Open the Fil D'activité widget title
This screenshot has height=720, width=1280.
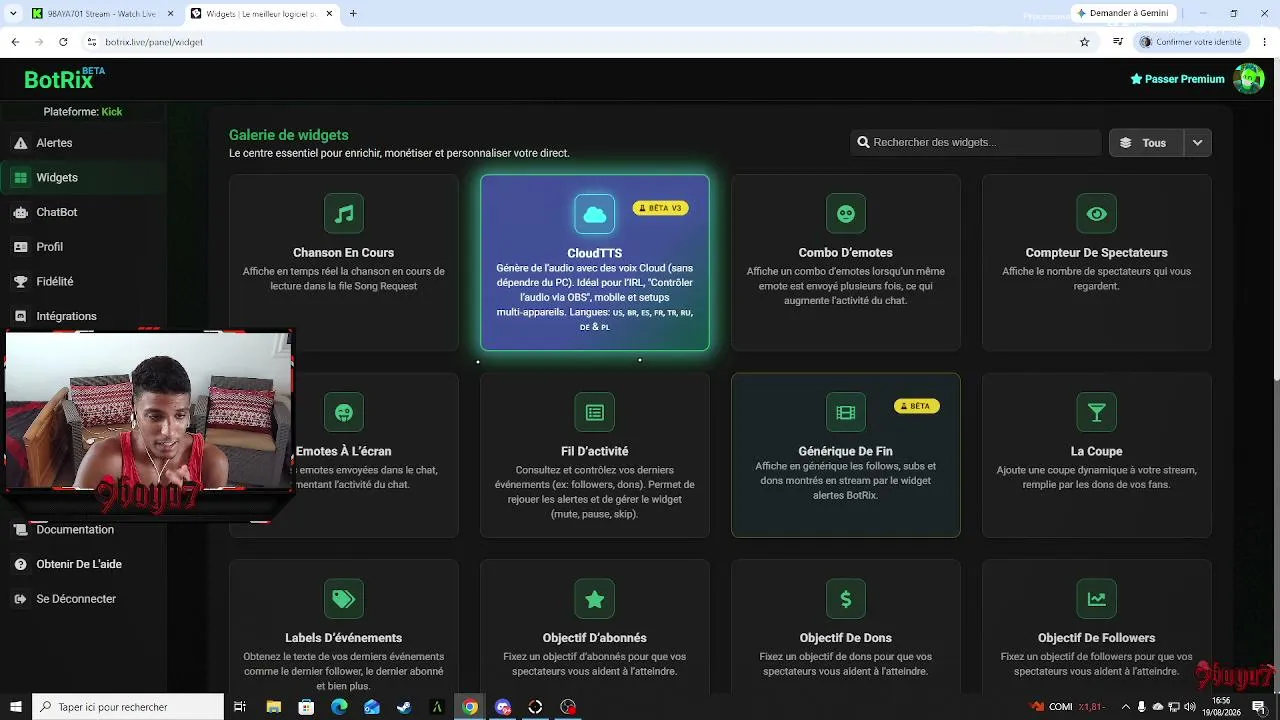click(x=595, y=451)
